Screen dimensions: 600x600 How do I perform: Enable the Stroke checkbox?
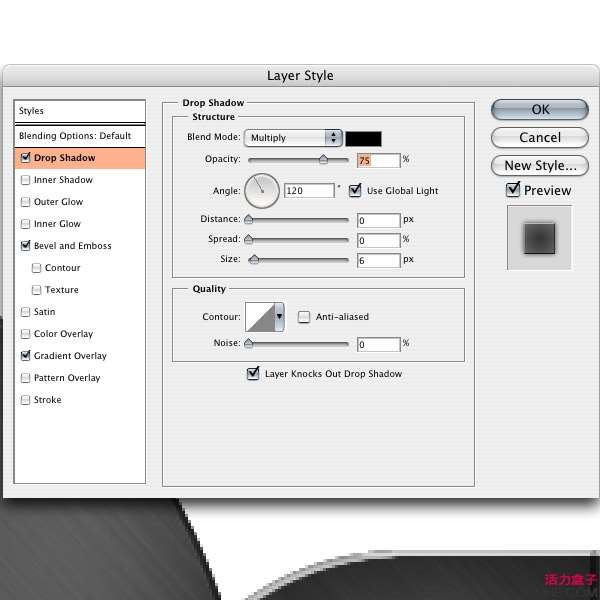[x=26, y=400]
